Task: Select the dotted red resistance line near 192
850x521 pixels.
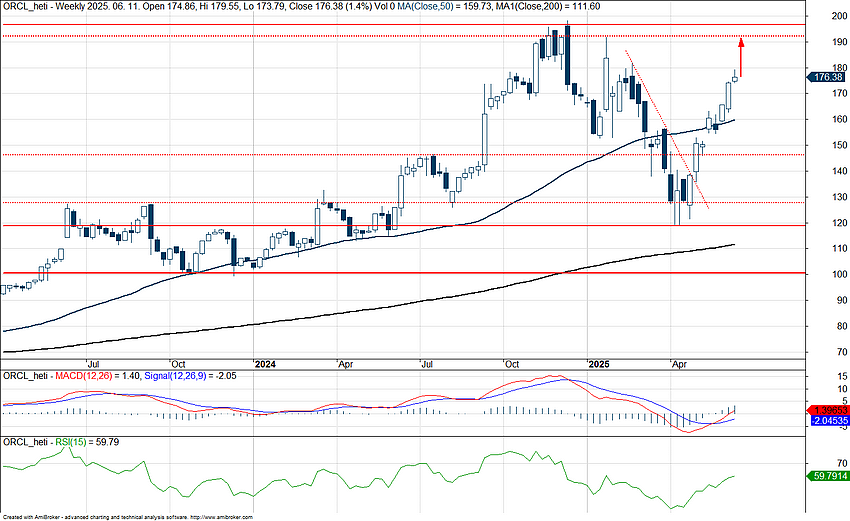Action: point(300,37)
